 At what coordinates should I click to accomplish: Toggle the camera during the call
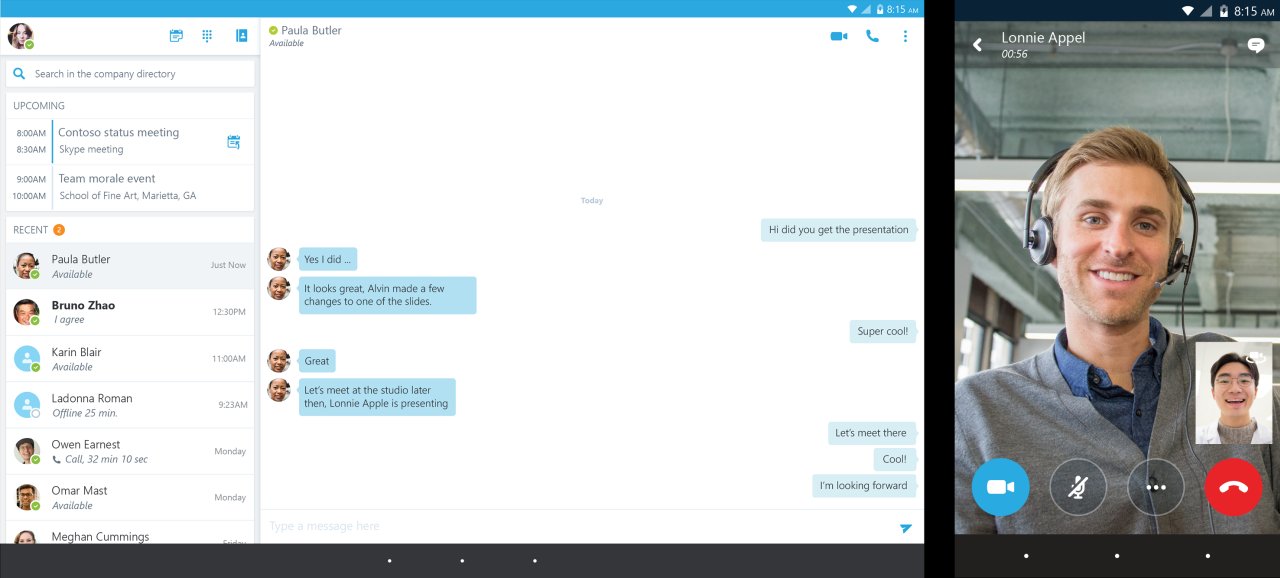tap(1000, 487)
